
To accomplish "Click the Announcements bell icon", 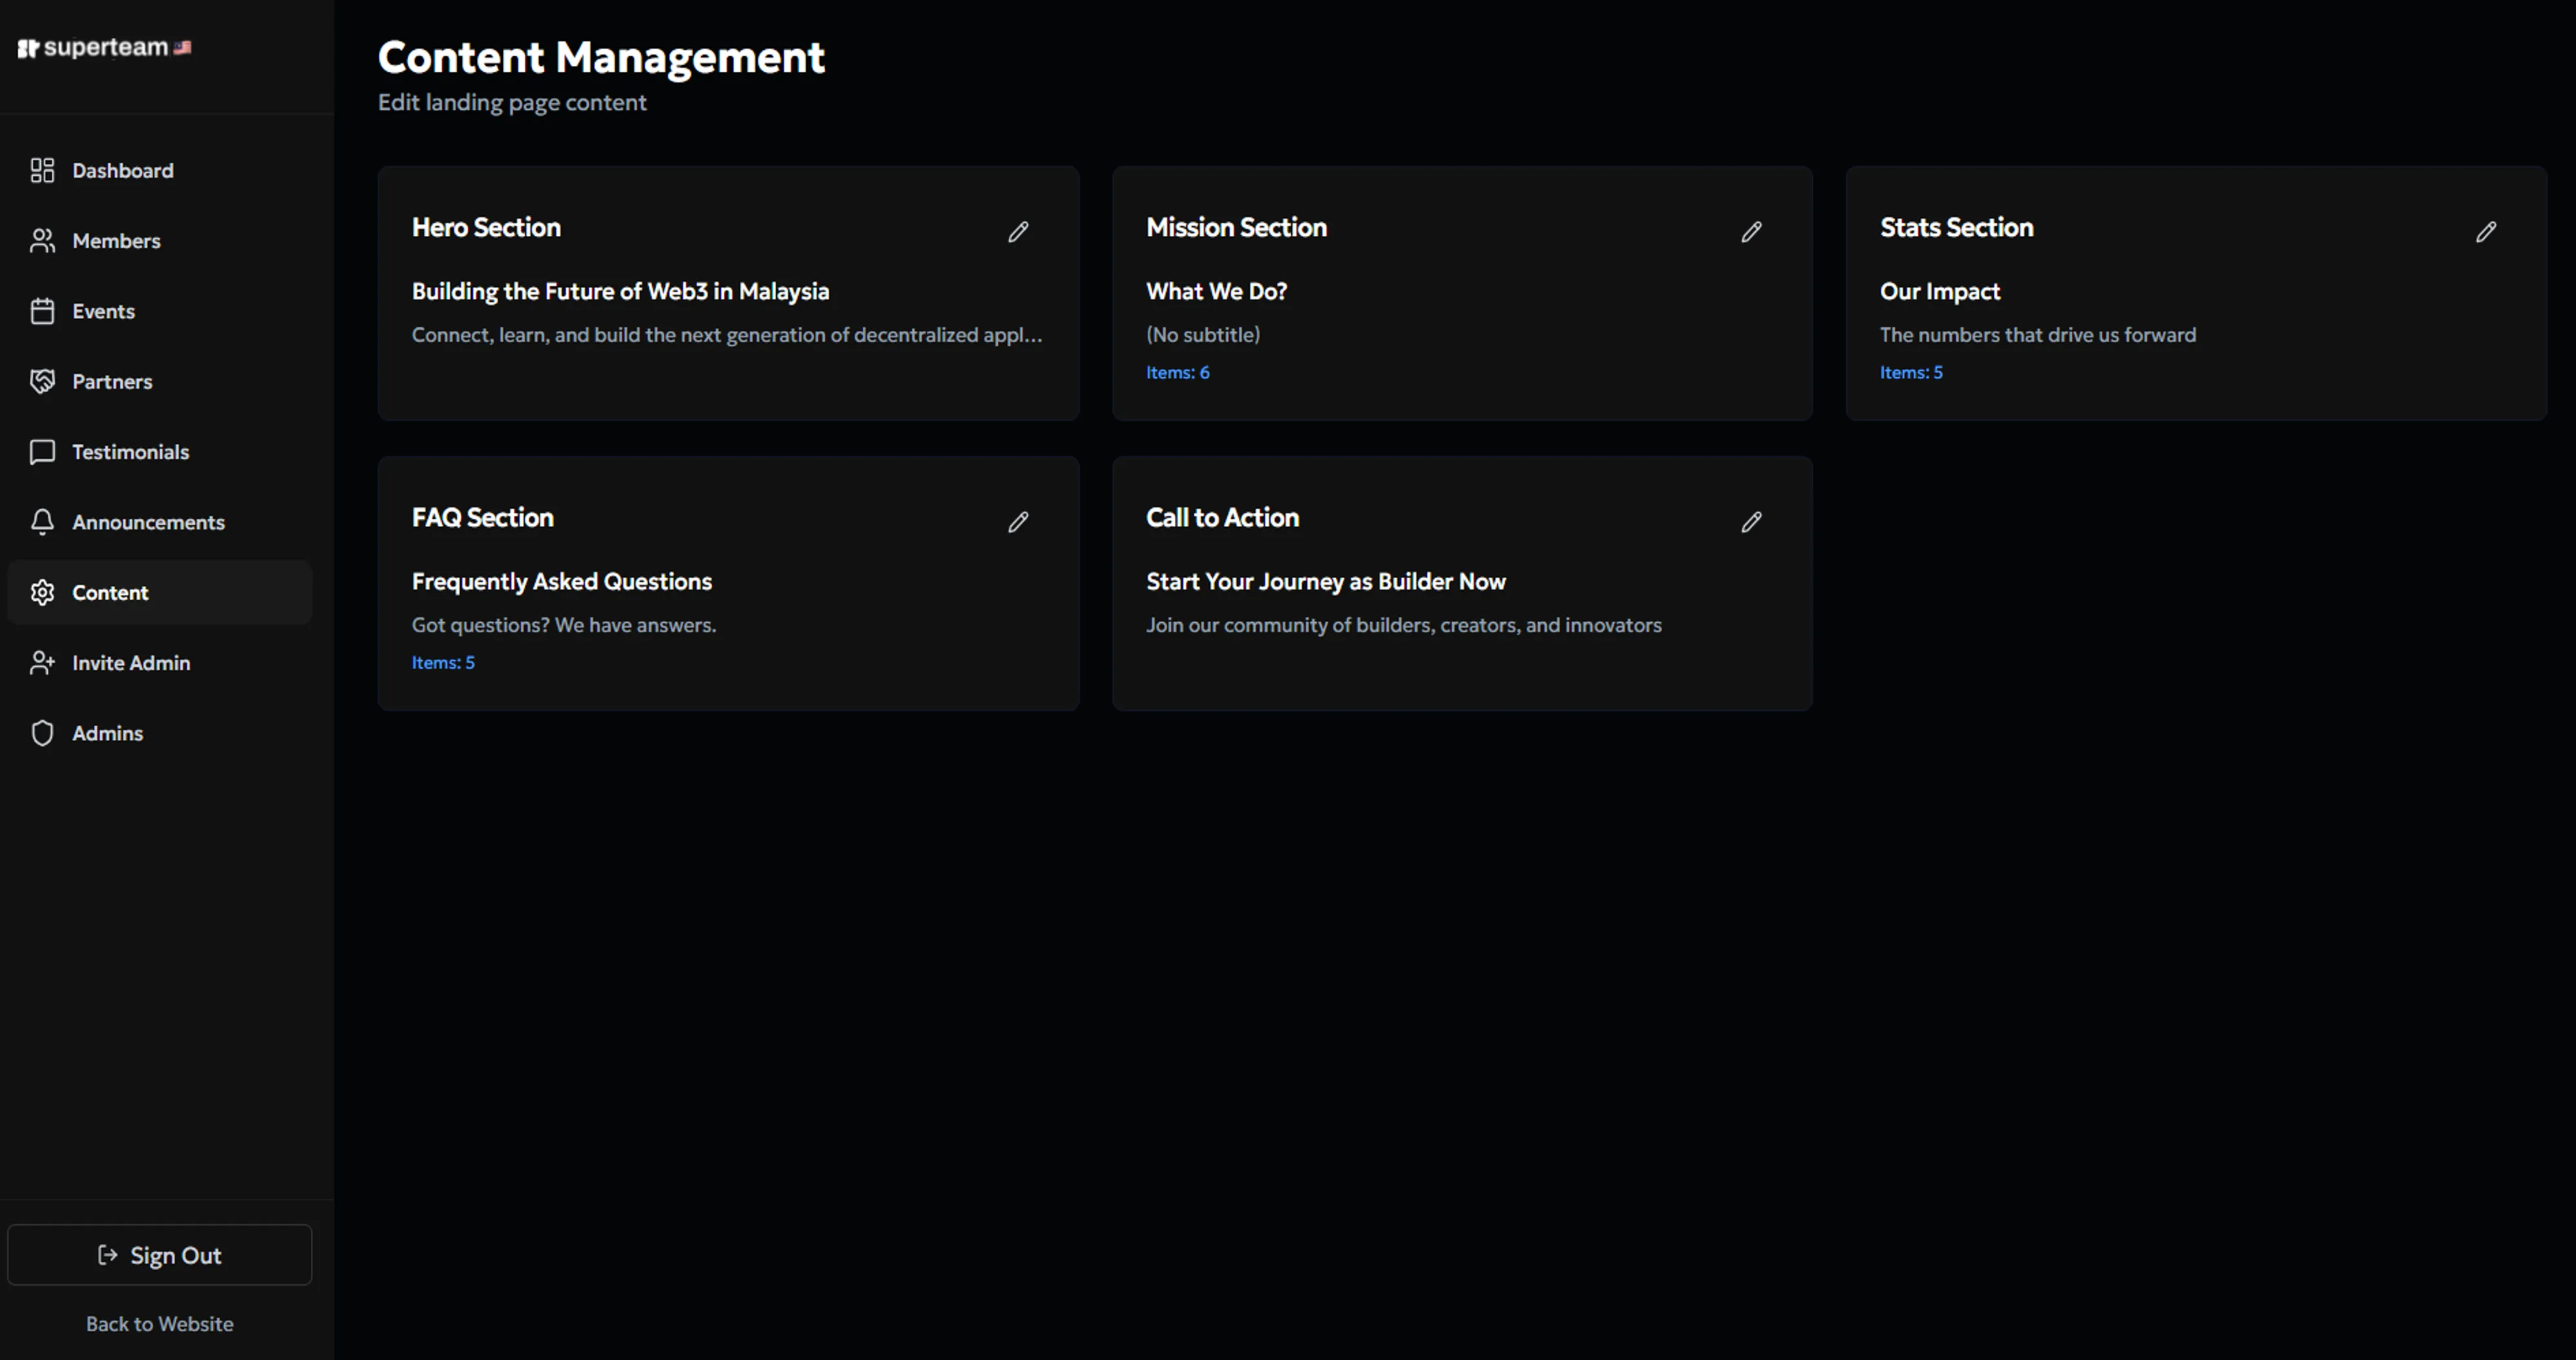I will (42, 522).
